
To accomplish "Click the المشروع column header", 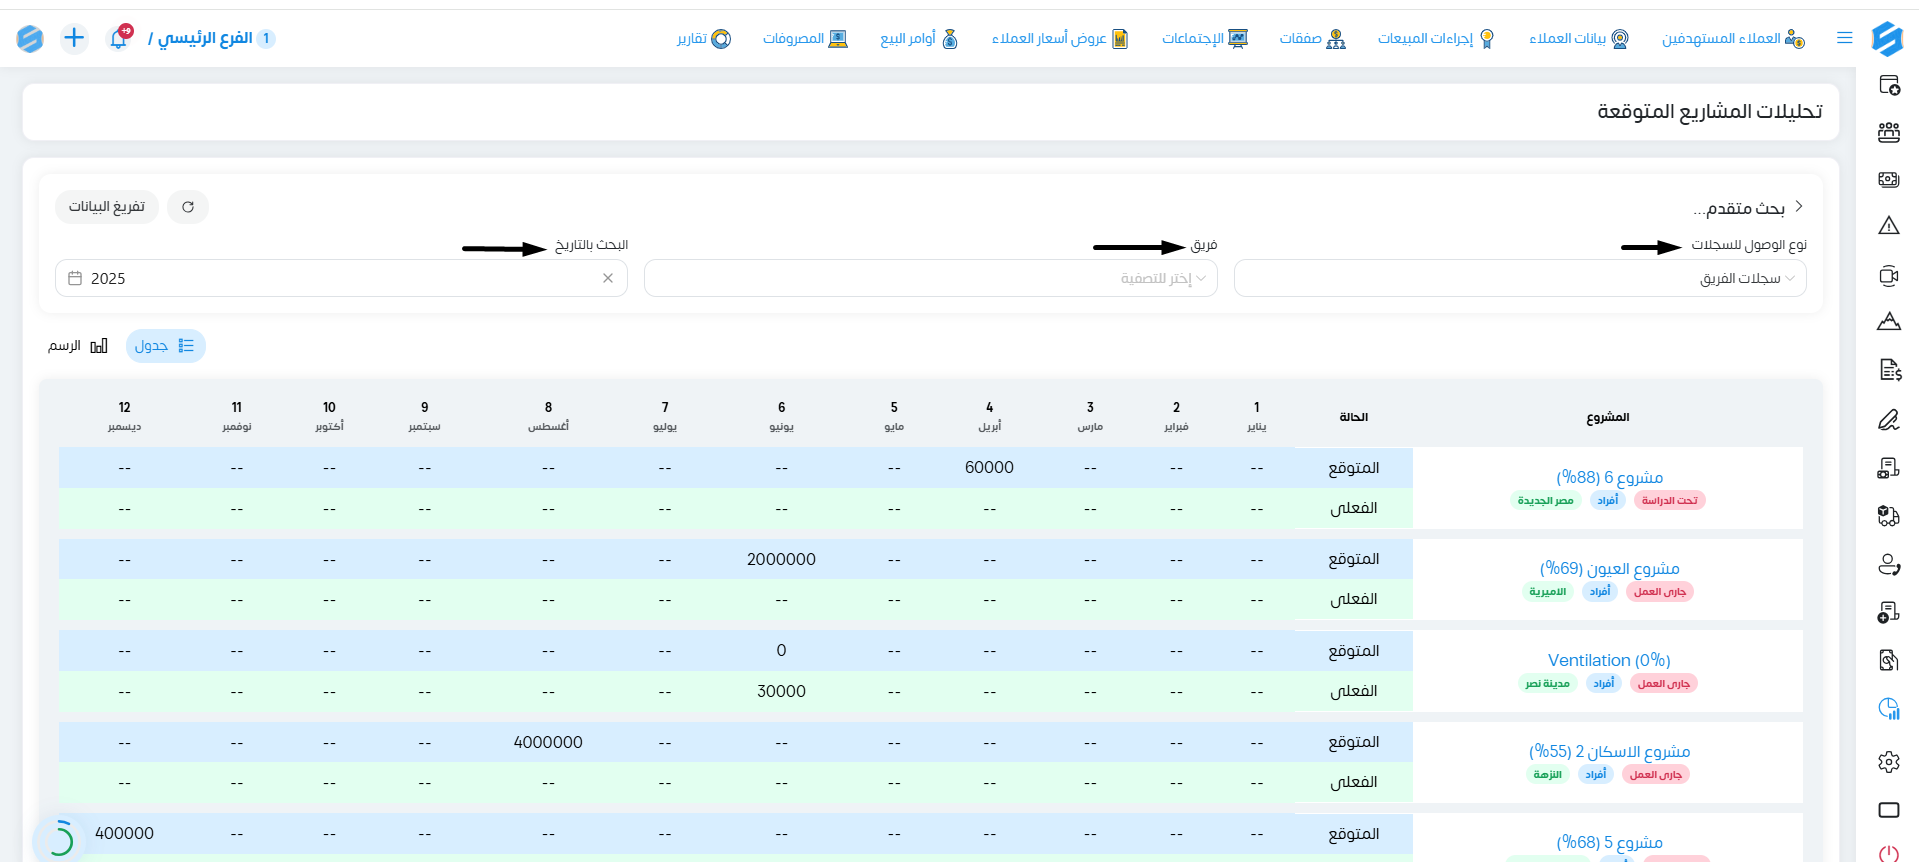I will tap(1608, 417).
